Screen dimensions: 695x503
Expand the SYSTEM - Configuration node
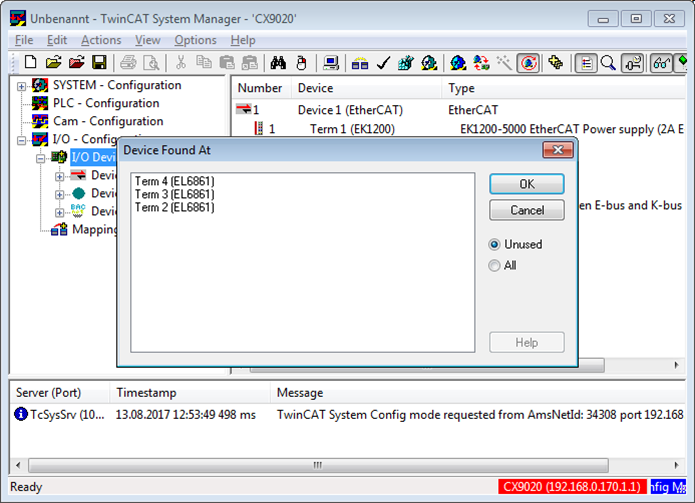[x=21, y=86]
